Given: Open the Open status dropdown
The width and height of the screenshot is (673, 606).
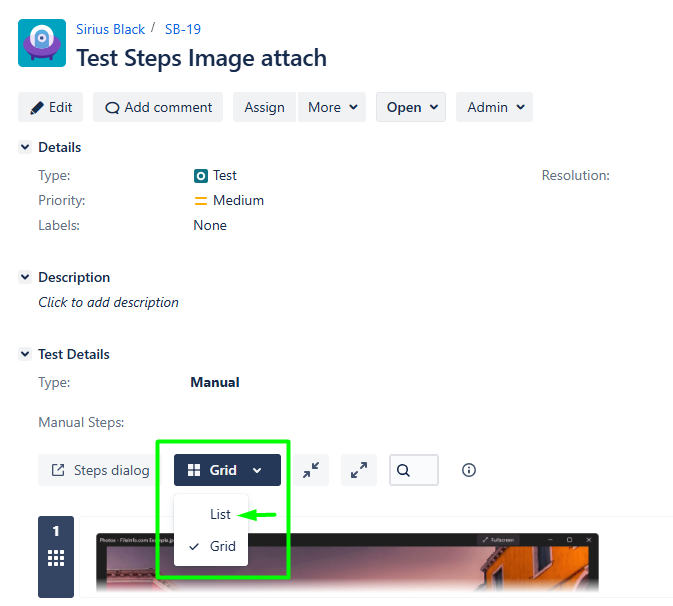Looking at the screenshot, I should pos(411,107).
